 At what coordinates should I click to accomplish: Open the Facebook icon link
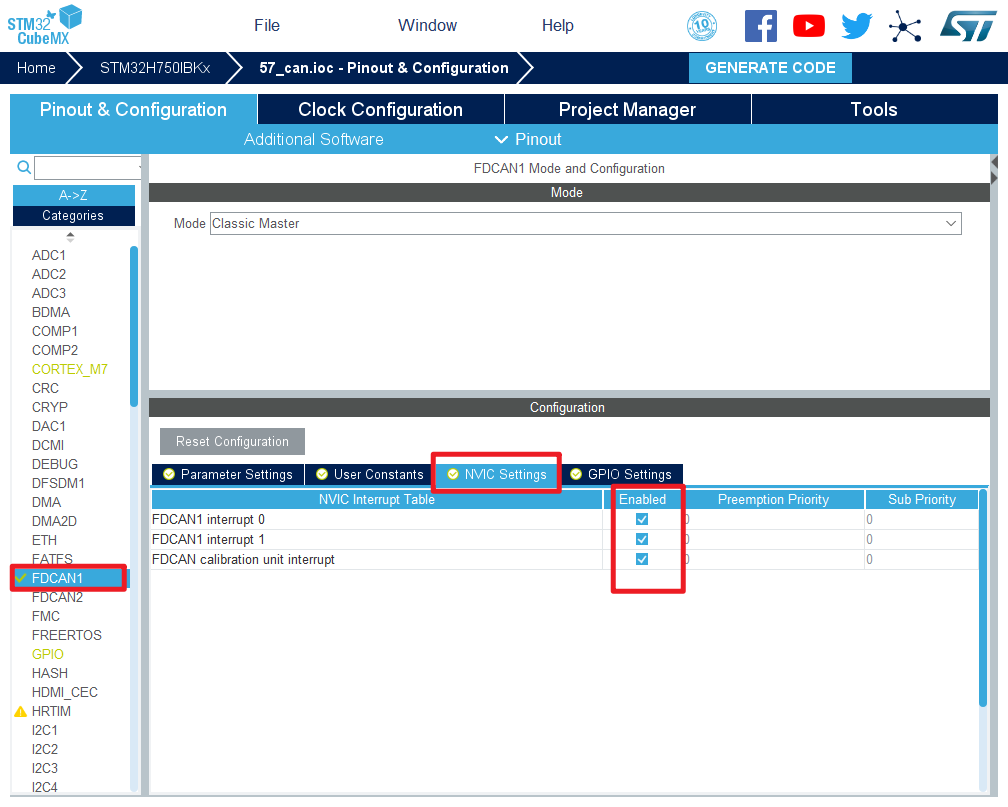point(760,26)
